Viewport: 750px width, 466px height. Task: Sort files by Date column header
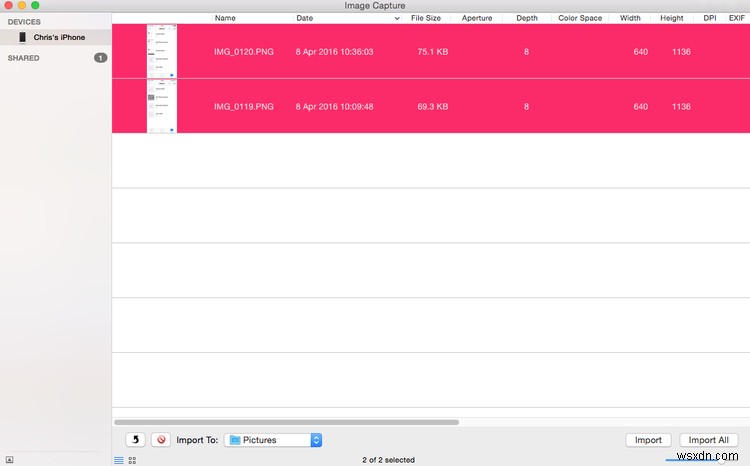point(305,18)
